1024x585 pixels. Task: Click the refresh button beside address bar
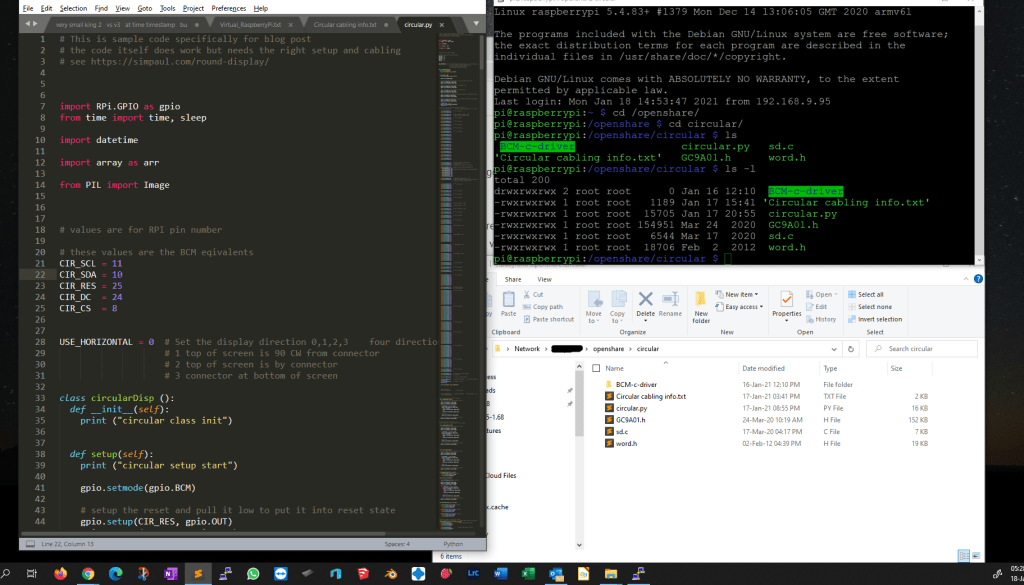point(849,349)
